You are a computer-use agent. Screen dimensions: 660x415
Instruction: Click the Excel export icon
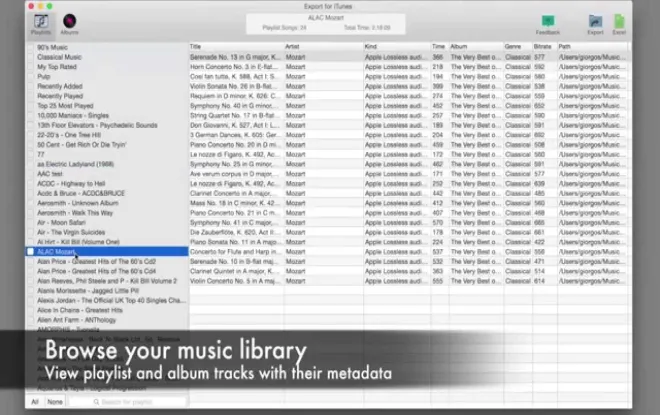click(x=619, y=25)
